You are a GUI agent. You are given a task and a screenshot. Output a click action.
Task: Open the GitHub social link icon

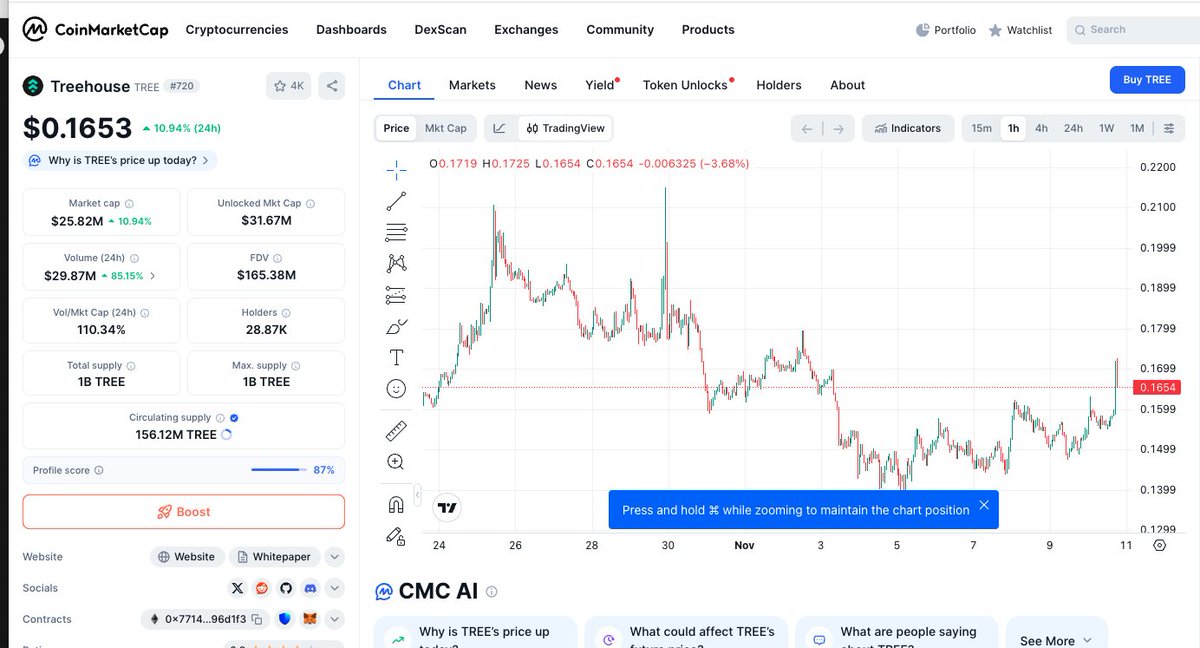coord(286,588)
